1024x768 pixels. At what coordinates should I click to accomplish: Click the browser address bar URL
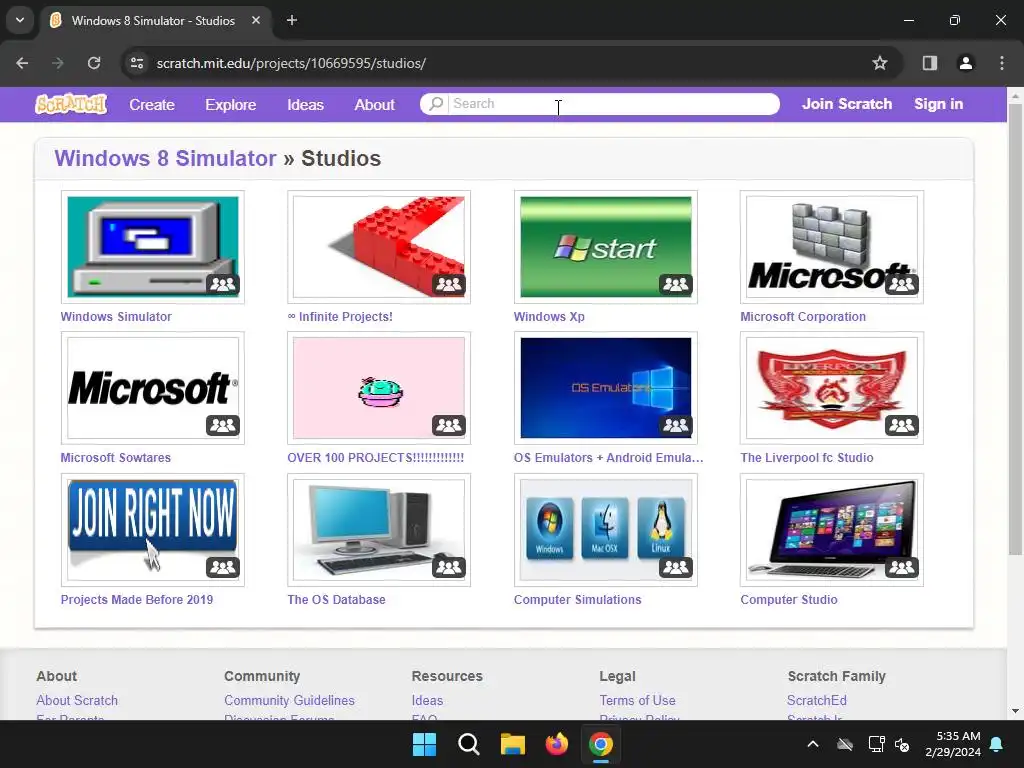pos(291,63)
